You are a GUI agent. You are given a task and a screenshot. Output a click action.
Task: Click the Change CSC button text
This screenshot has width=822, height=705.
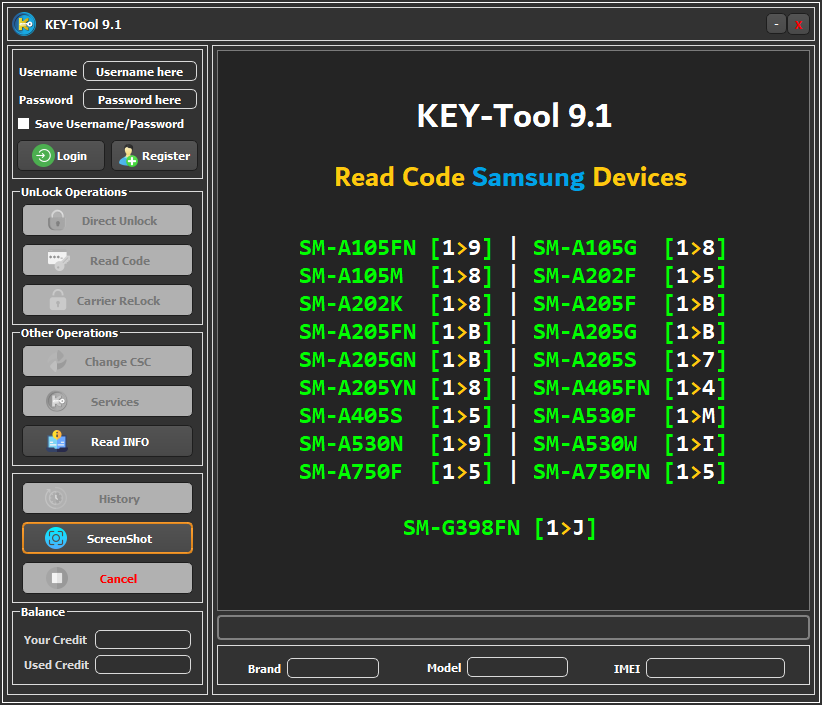click(118, 362)
